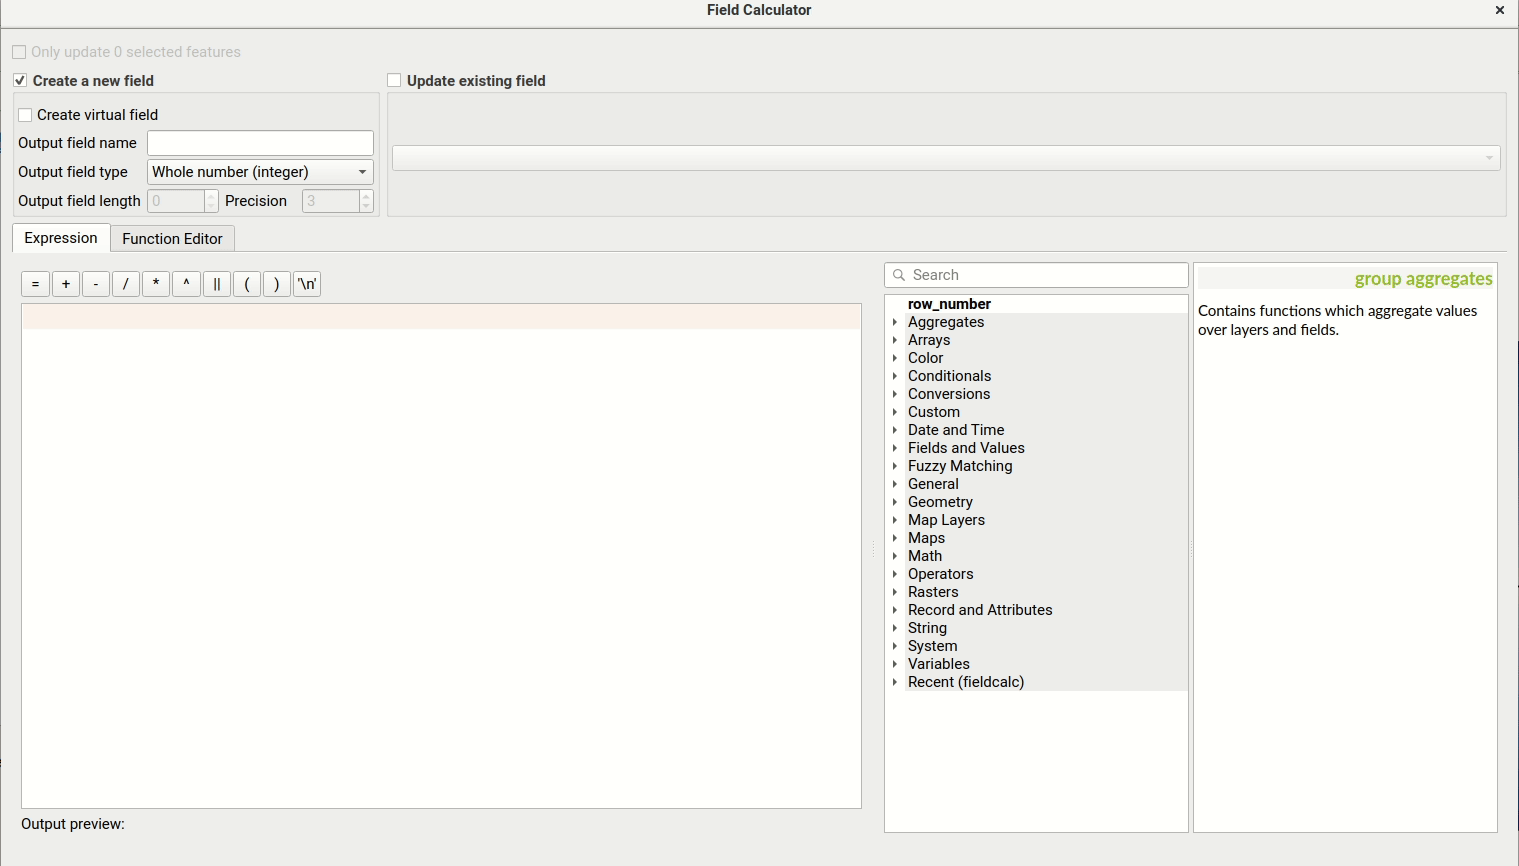The image size is (1519, 866).
Task: Expand the Aggregates function group
Action: coord(895,322)
